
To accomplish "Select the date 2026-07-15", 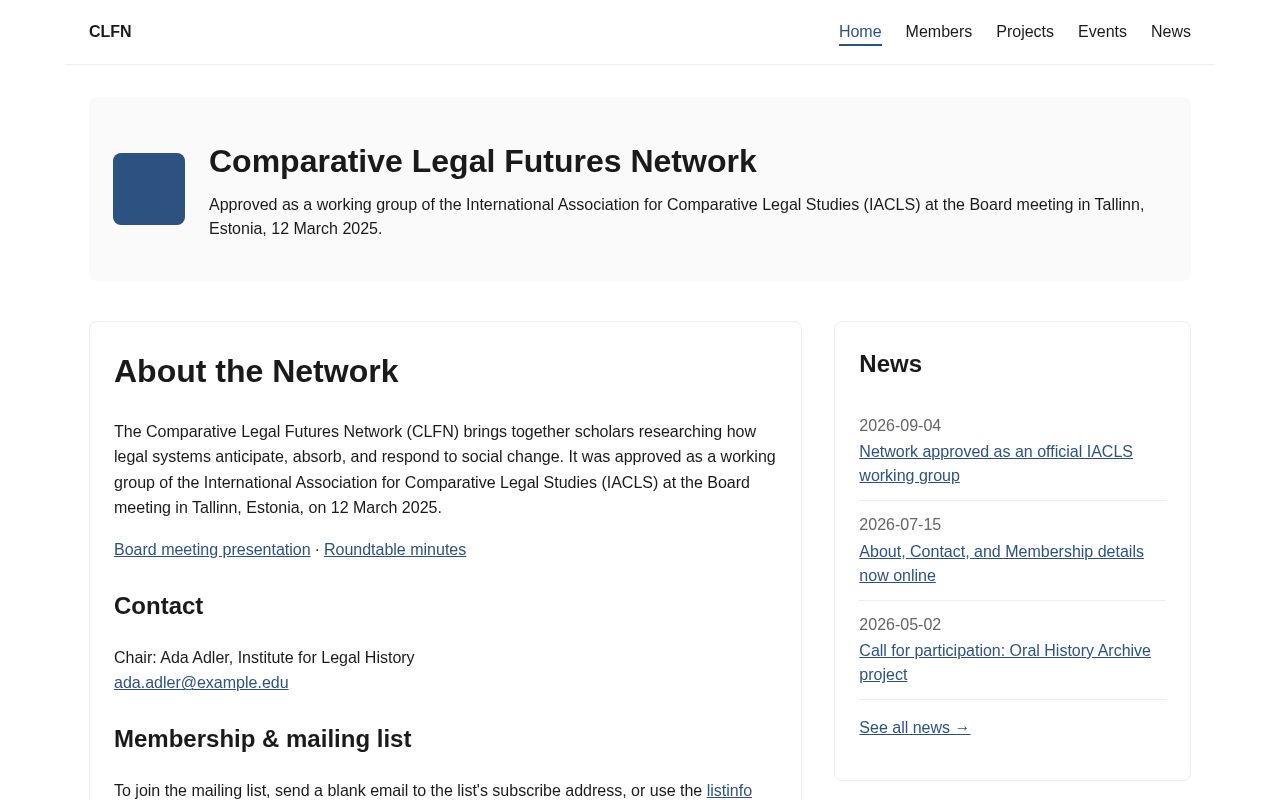I will point(900,525).
